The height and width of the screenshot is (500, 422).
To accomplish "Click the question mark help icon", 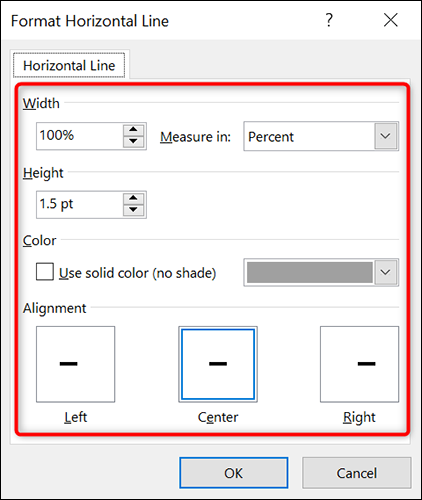I will (x=329, y=20).
